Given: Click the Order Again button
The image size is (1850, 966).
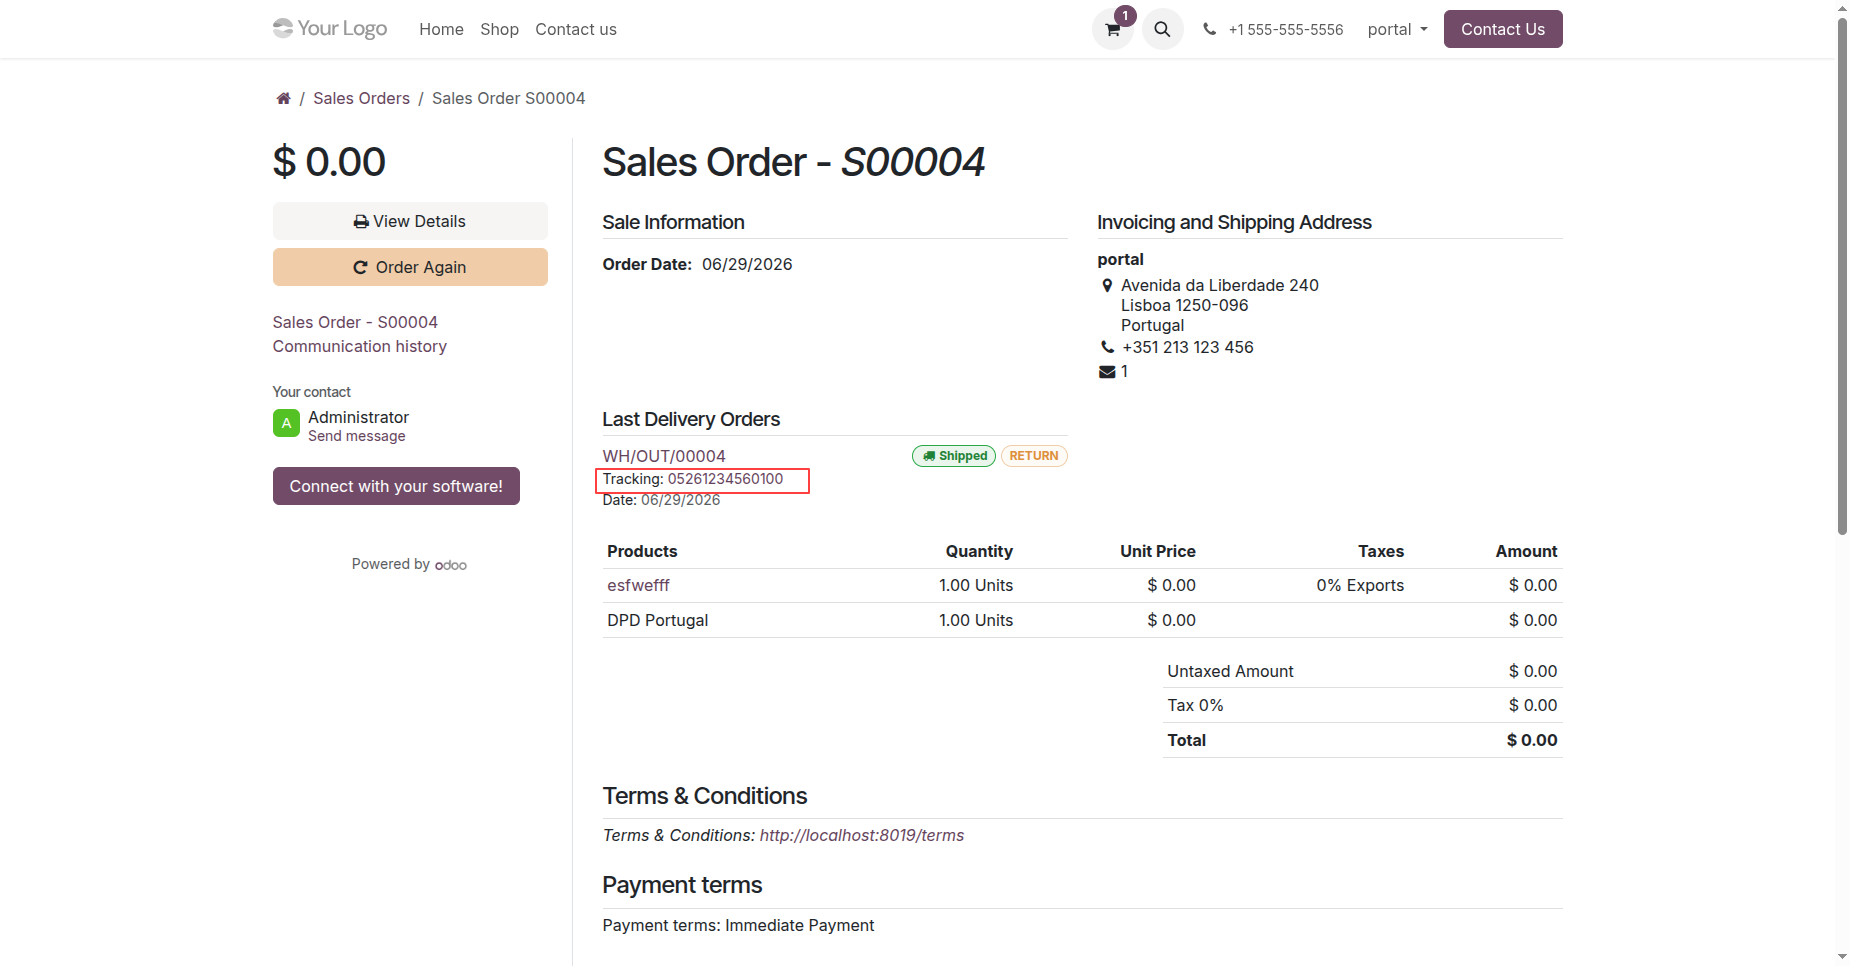Looking at the screenshot, I should pyautogui.click(x=410, y=267).
